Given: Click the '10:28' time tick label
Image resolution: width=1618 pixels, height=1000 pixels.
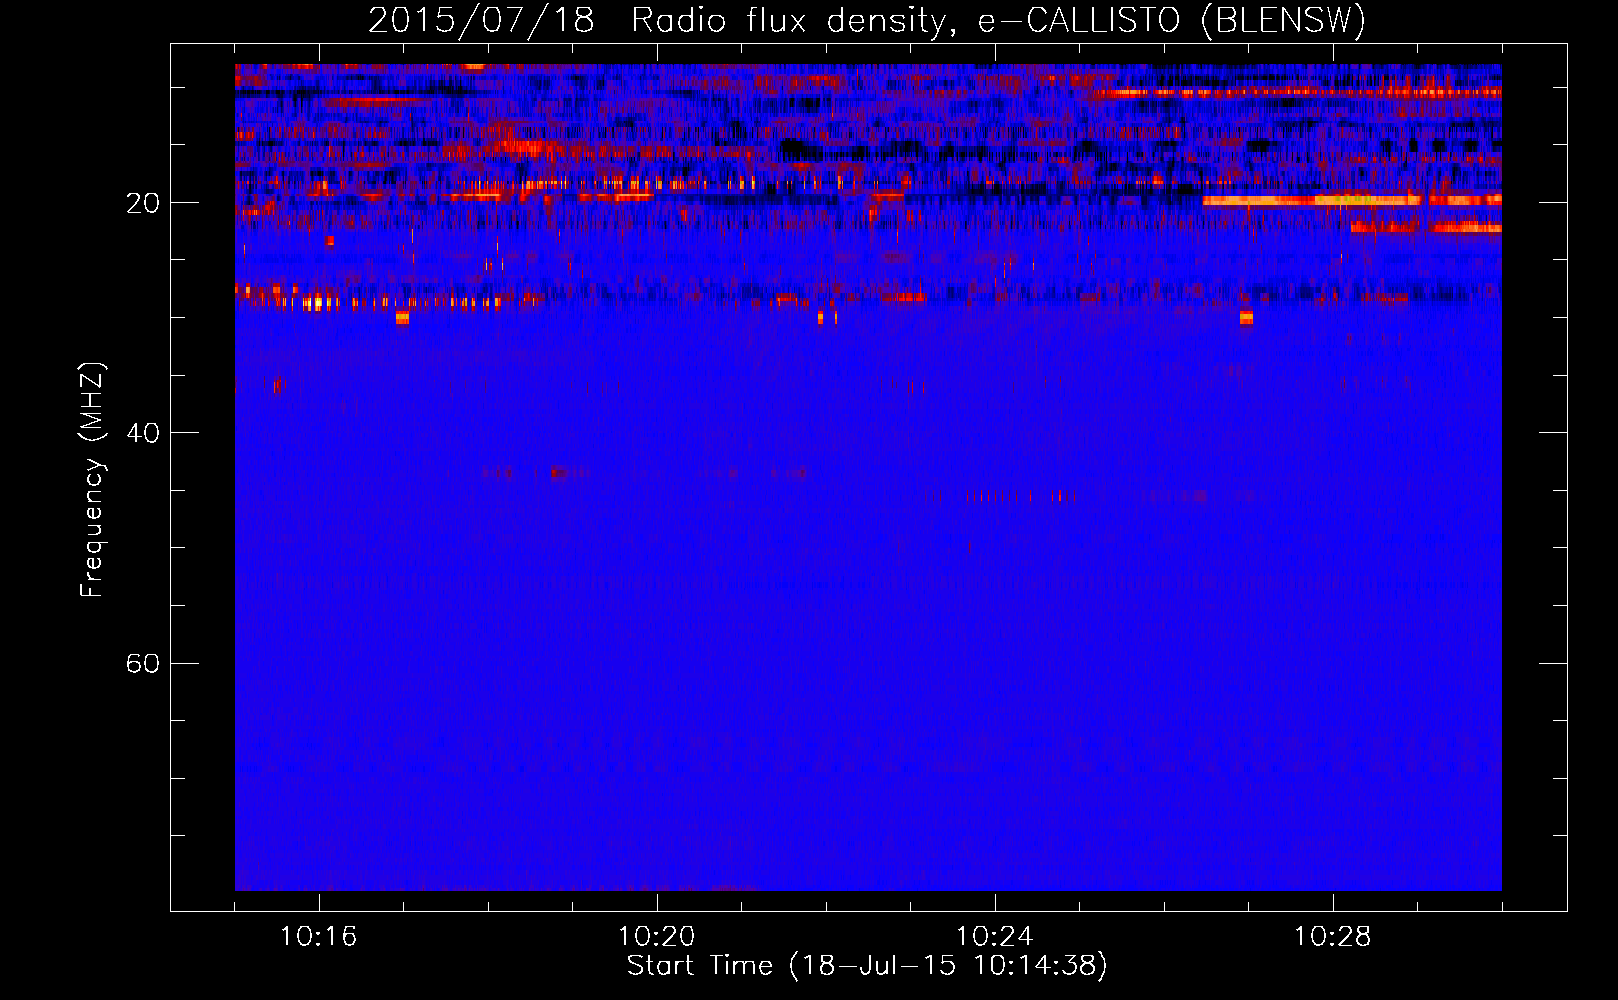Looking at the screenshot, I should tap(1333, 937).
